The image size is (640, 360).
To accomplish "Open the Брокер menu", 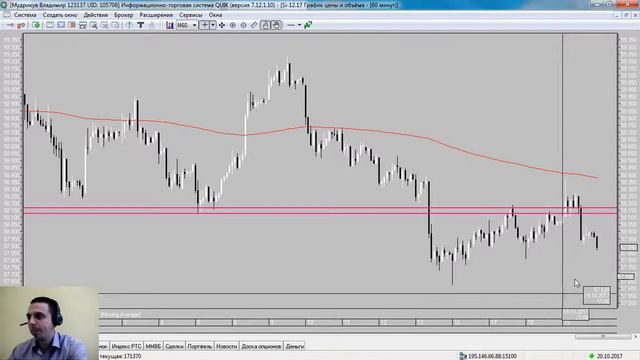I will pos(124,15).
